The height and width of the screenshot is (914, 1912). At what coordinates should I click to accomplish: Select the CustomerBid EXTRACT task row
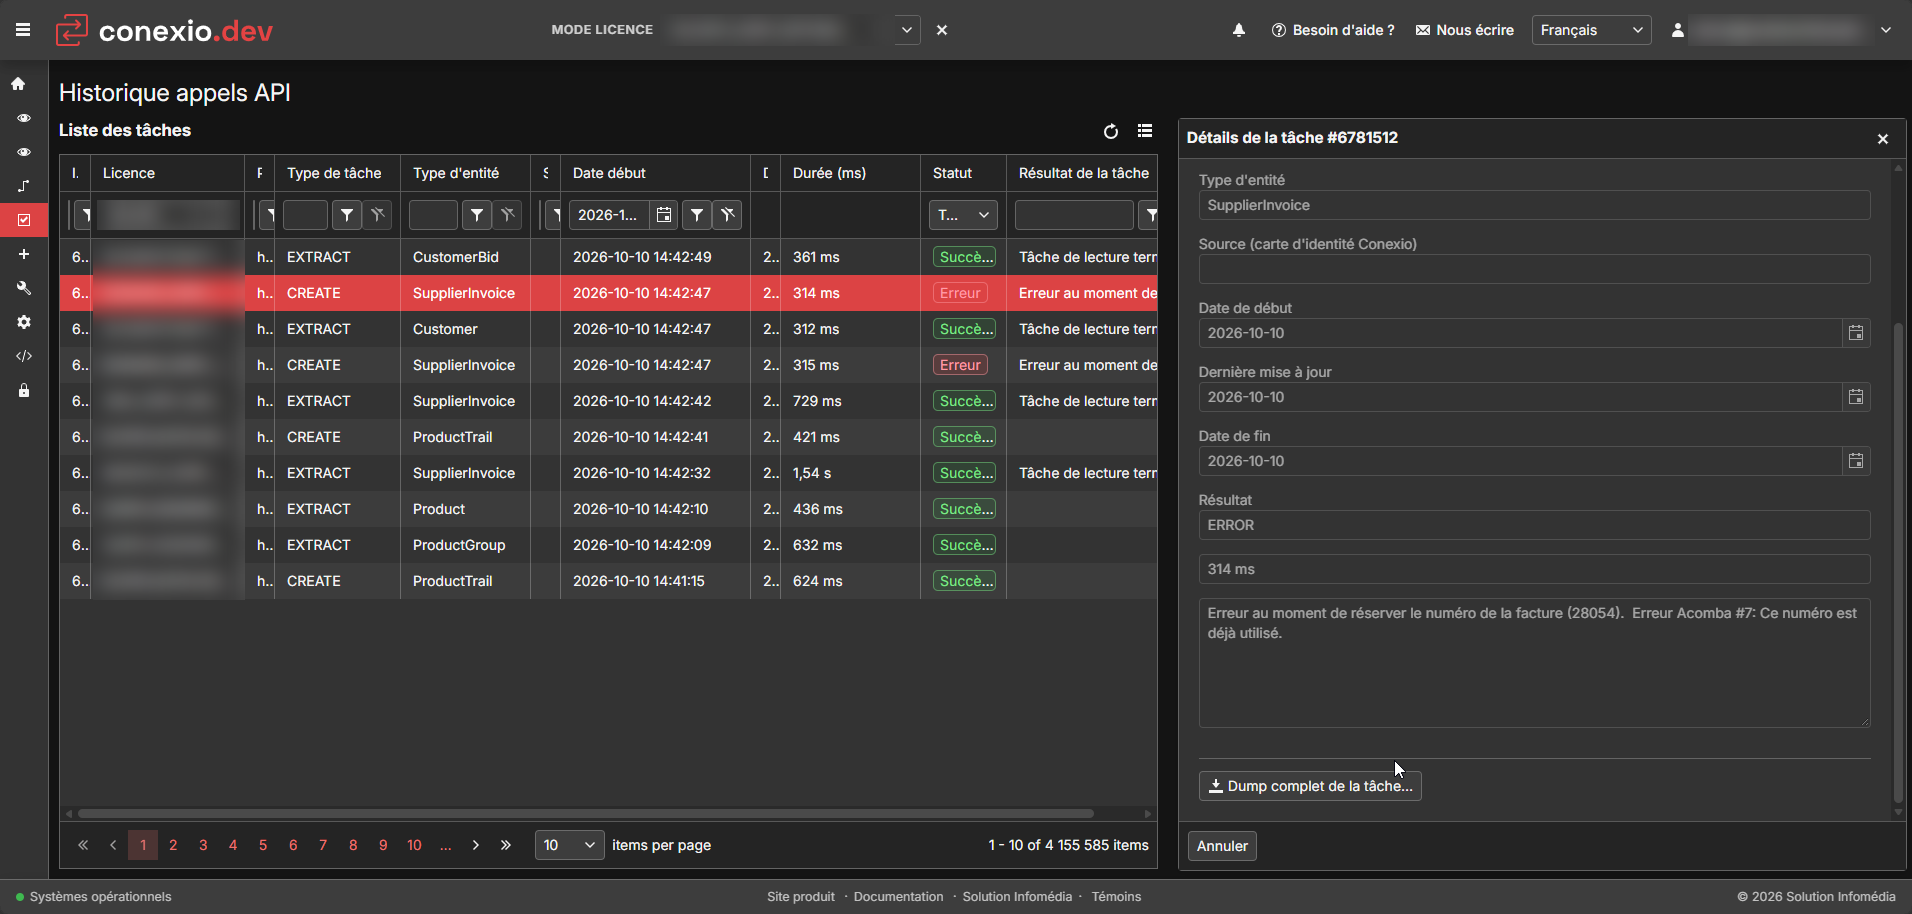(608, 257)
